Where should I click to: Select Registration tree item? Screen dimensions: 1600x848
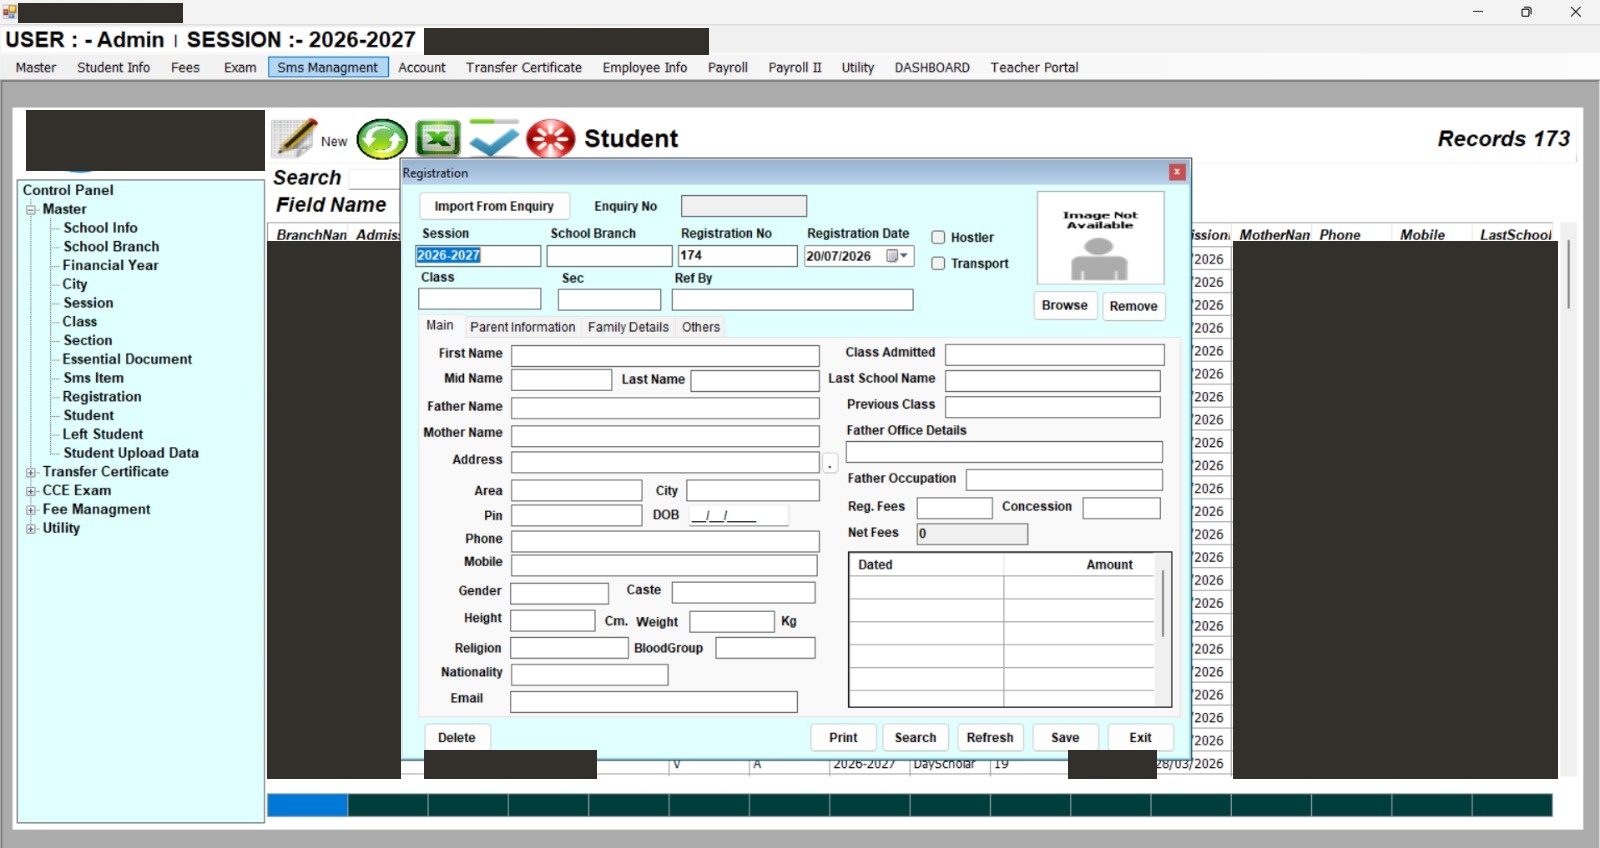tap(102, 397)
